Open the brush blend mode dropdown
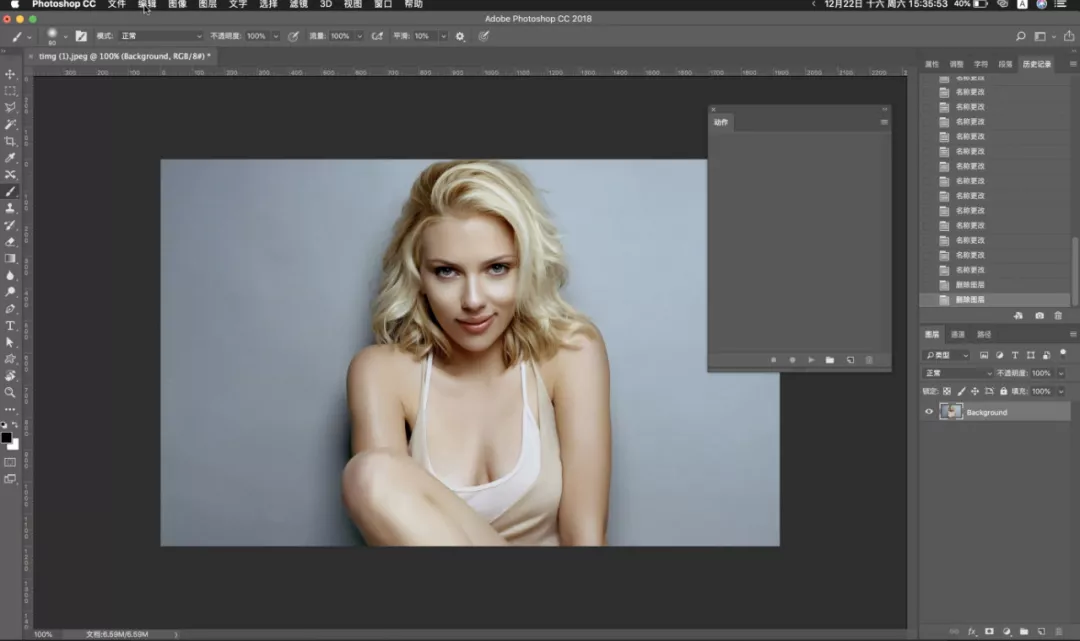 pos(160,36)
